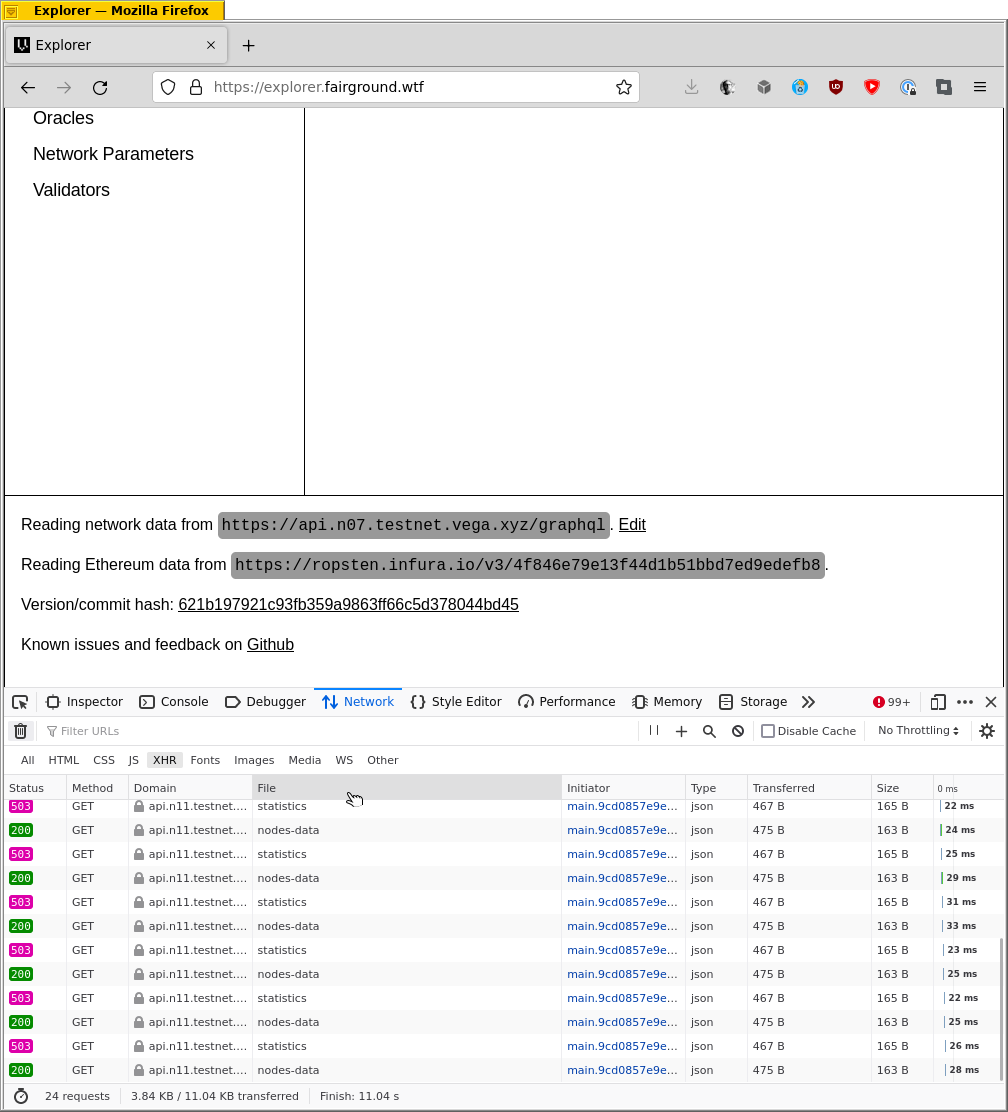Check the Disable Cache checkbox
1008x1112 pixels.
767,731
